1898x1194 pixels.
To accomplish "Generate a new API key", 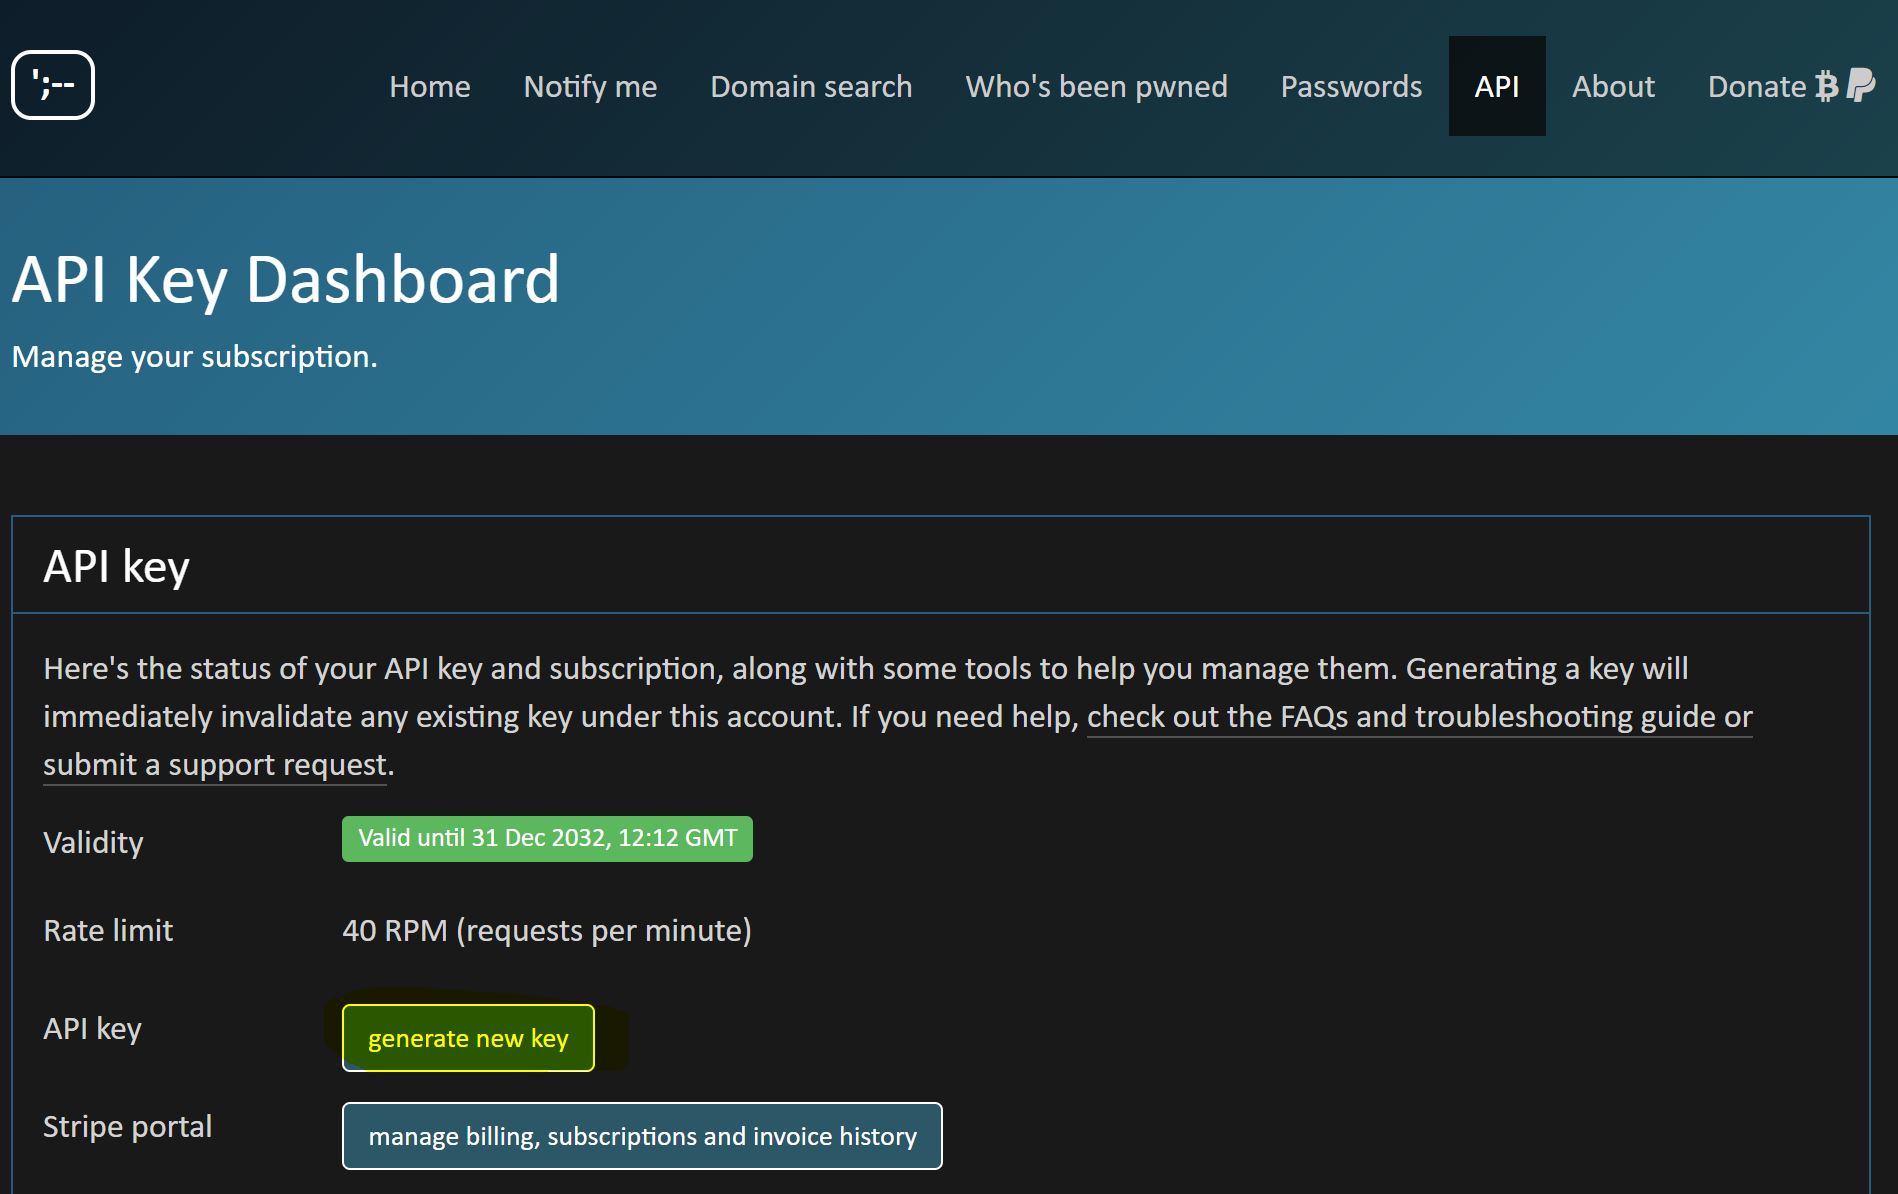I will click(x=467, y=1038).
